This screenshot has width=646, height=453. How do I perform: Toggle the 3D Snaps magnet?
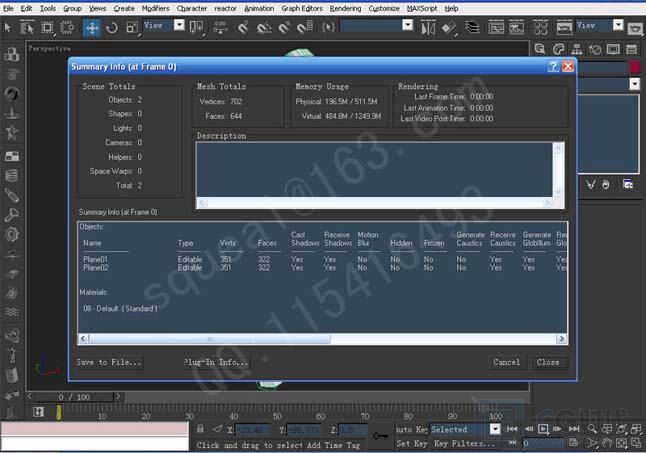[243, 28]
